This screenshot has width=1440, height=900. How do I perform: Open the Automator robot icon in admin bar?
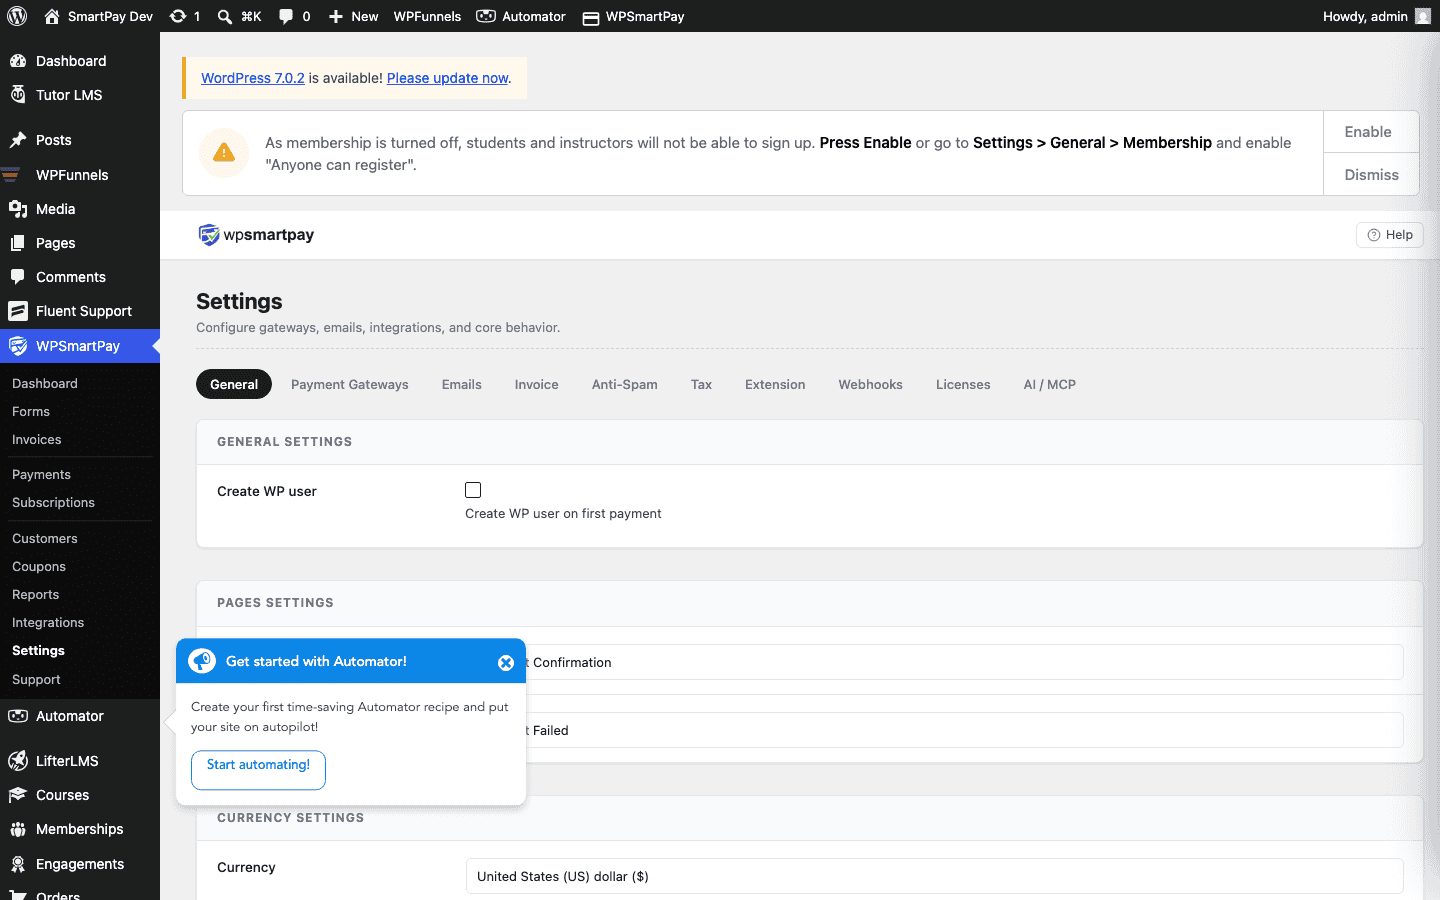486,16
